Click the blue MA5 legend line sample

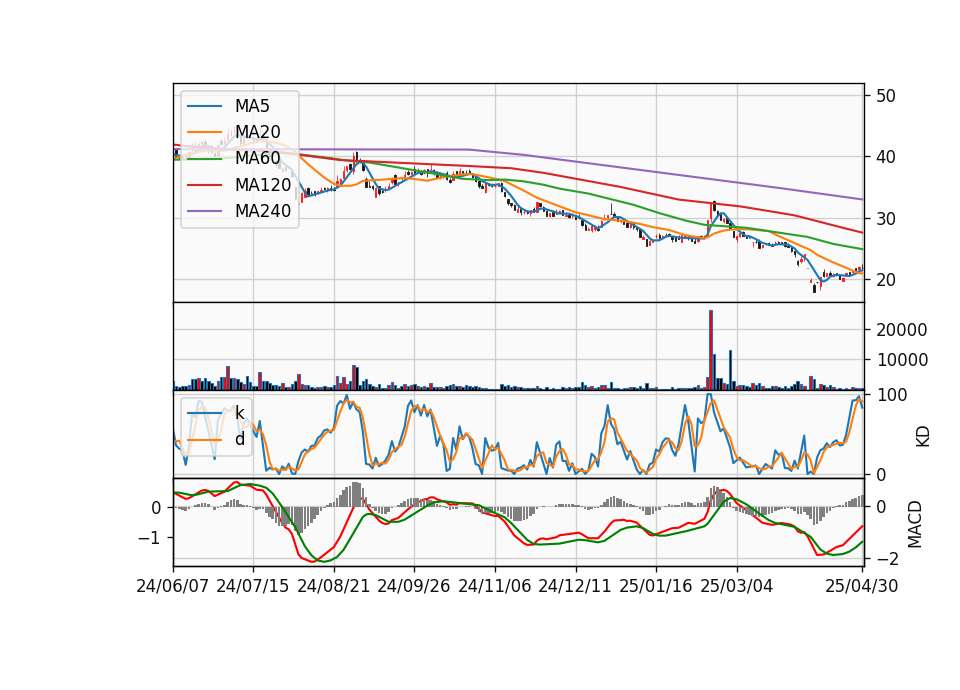click(x=204, y=106)
